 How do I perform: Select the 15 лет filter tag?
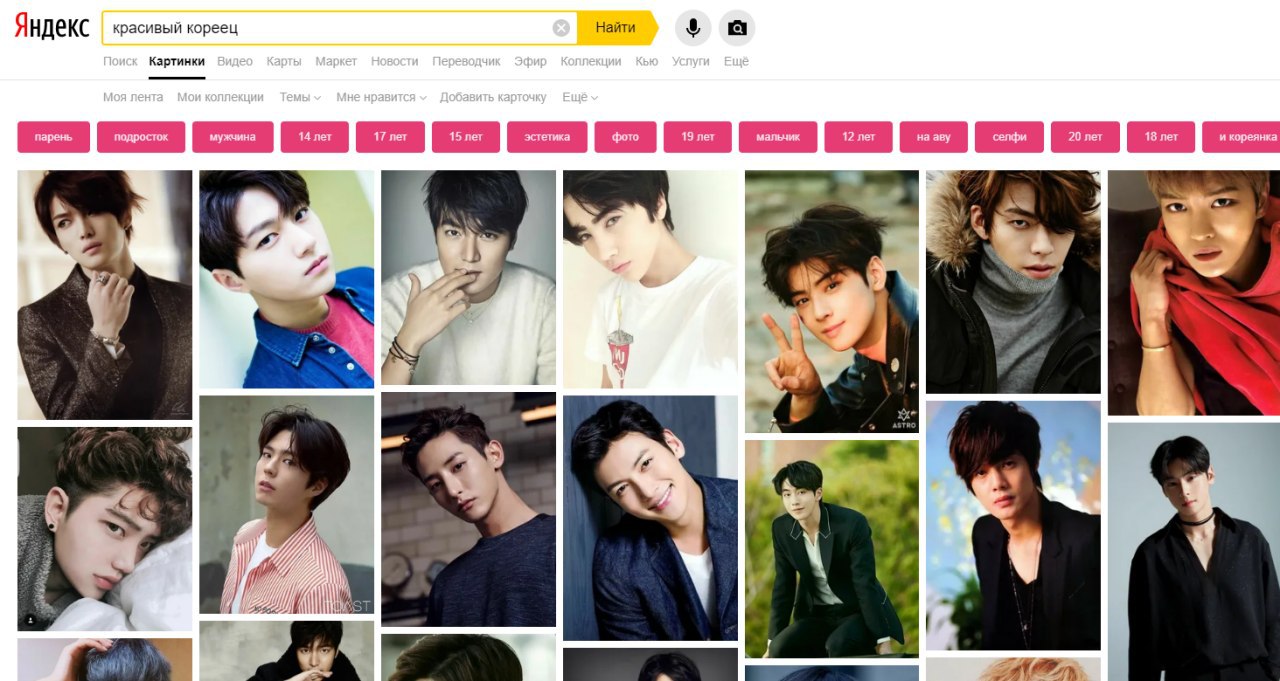466,137
